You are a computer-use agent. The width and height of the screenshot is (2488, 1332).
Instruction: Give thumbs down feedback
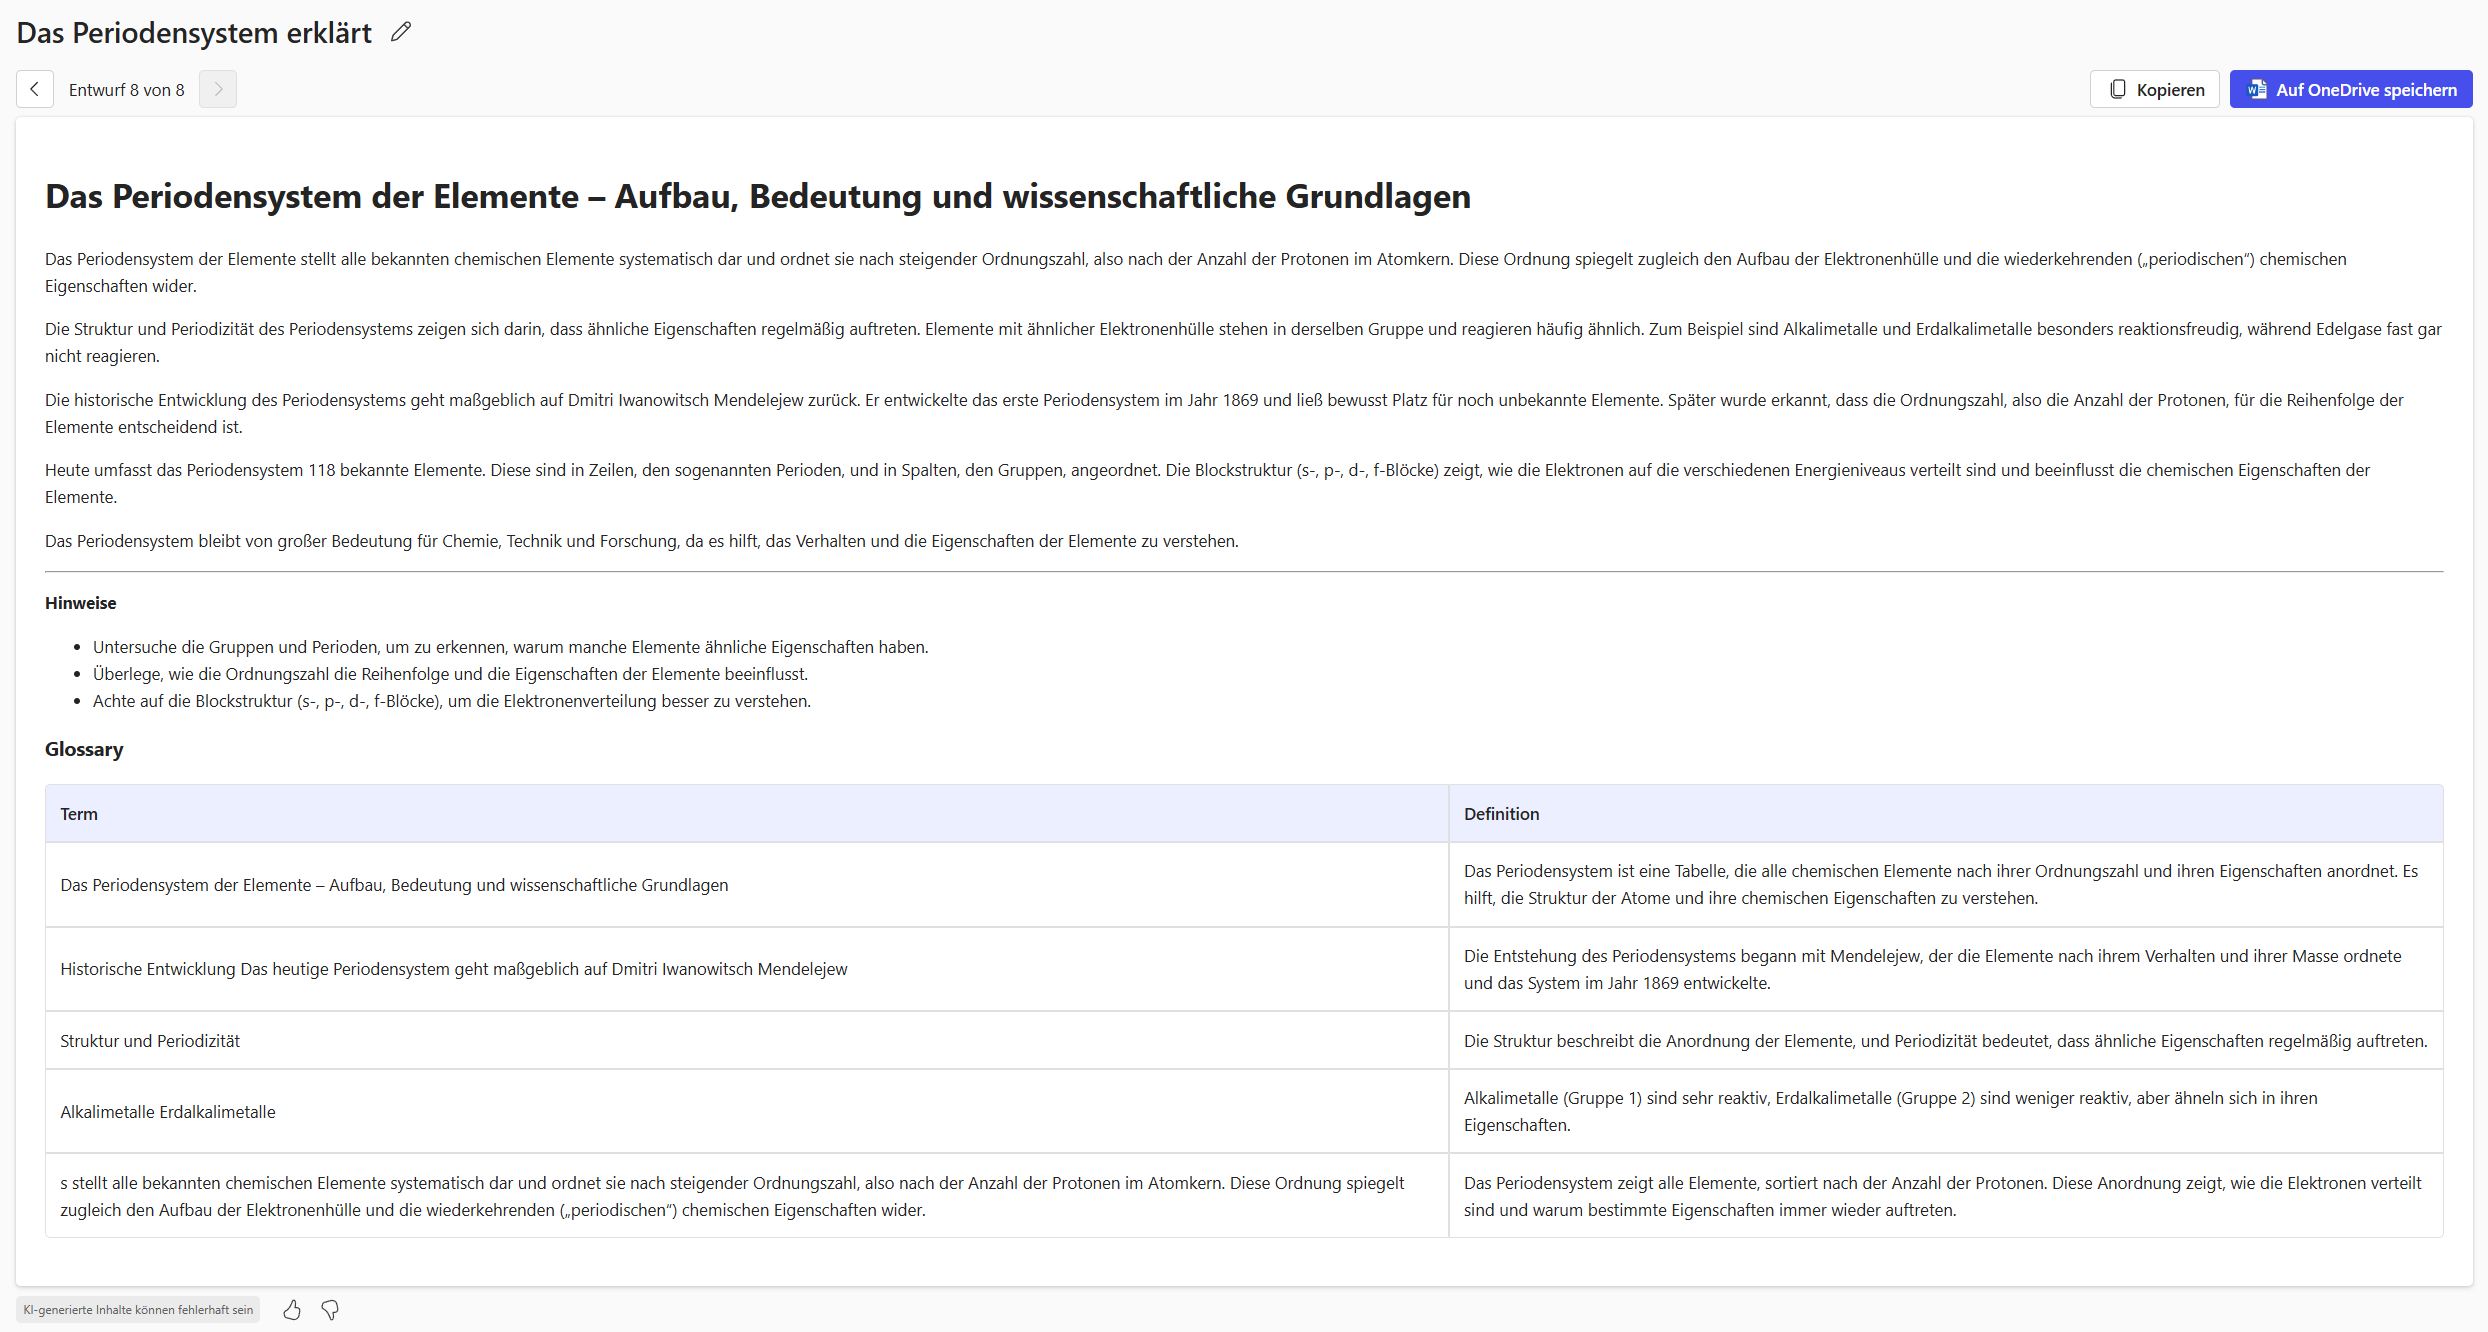pos(330,1310)
